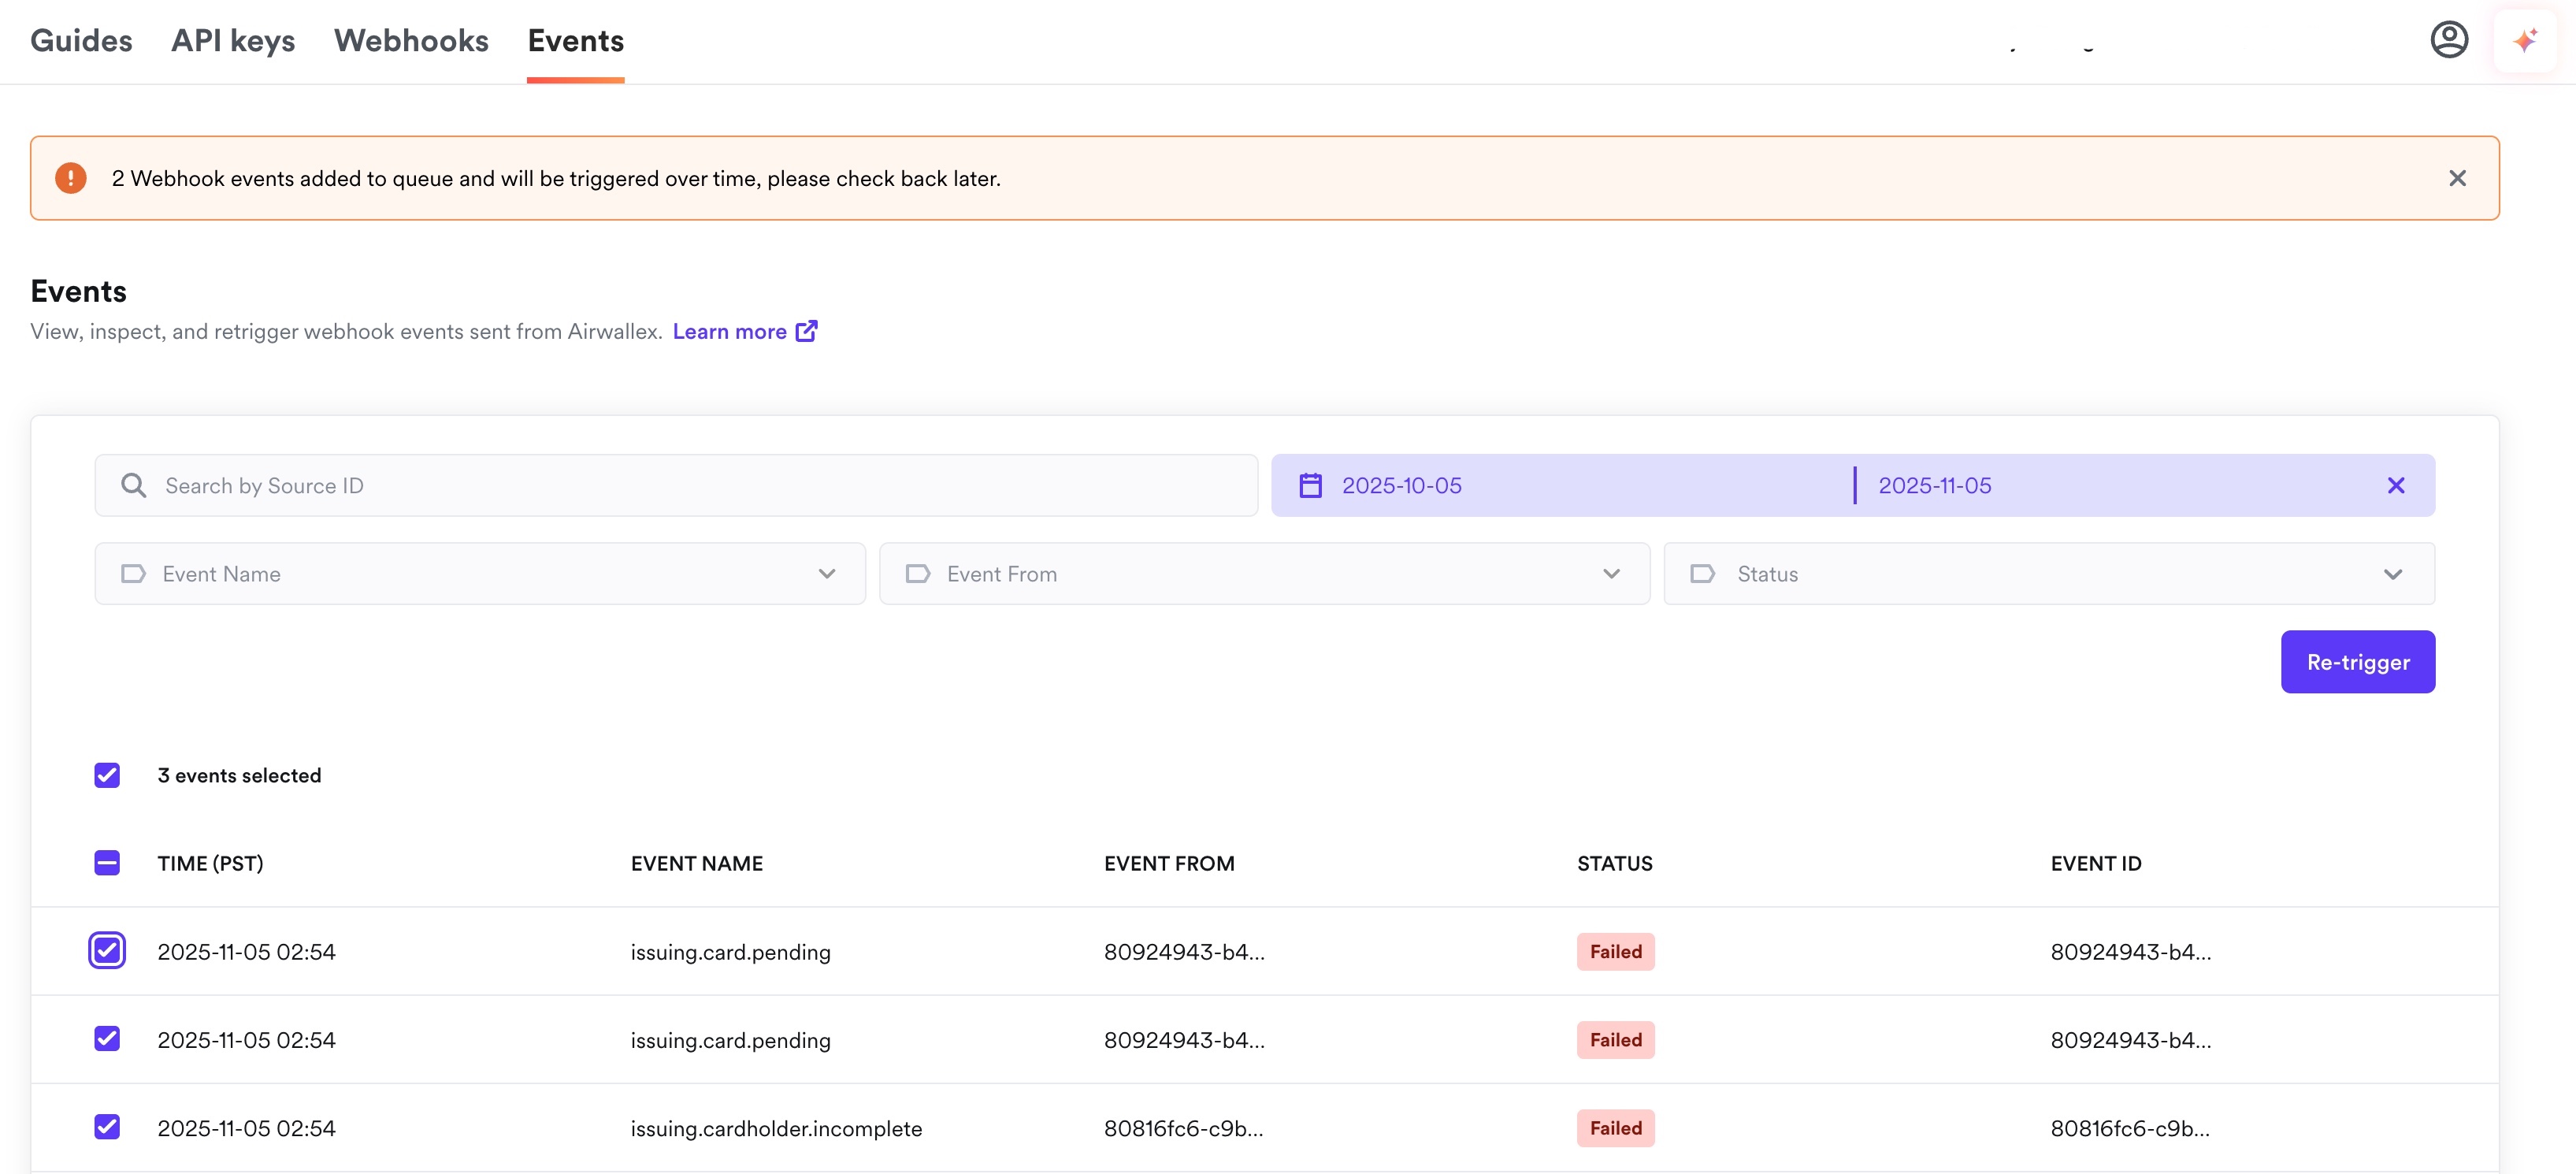
Task: Go to the API keys tab
Action: (233, 40)
